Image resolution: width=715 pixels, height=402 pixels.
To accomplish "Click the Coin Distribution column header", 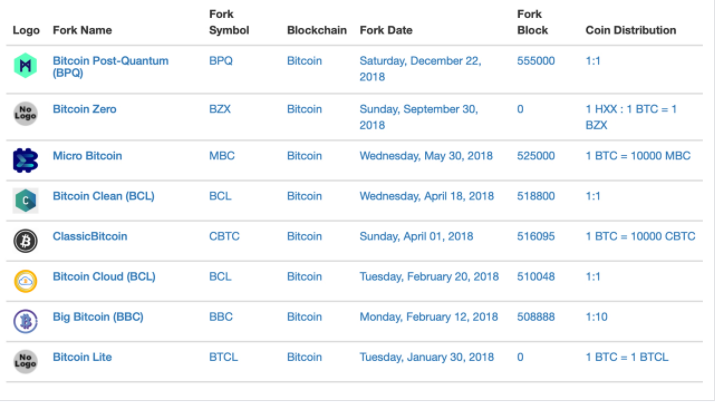I will pos(630,31).
